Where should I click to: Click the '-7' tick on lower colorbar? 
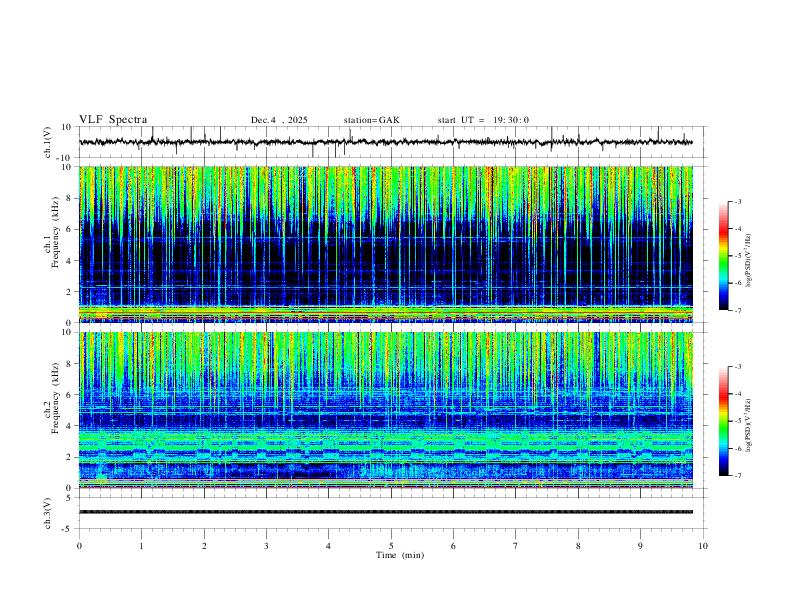737,476
